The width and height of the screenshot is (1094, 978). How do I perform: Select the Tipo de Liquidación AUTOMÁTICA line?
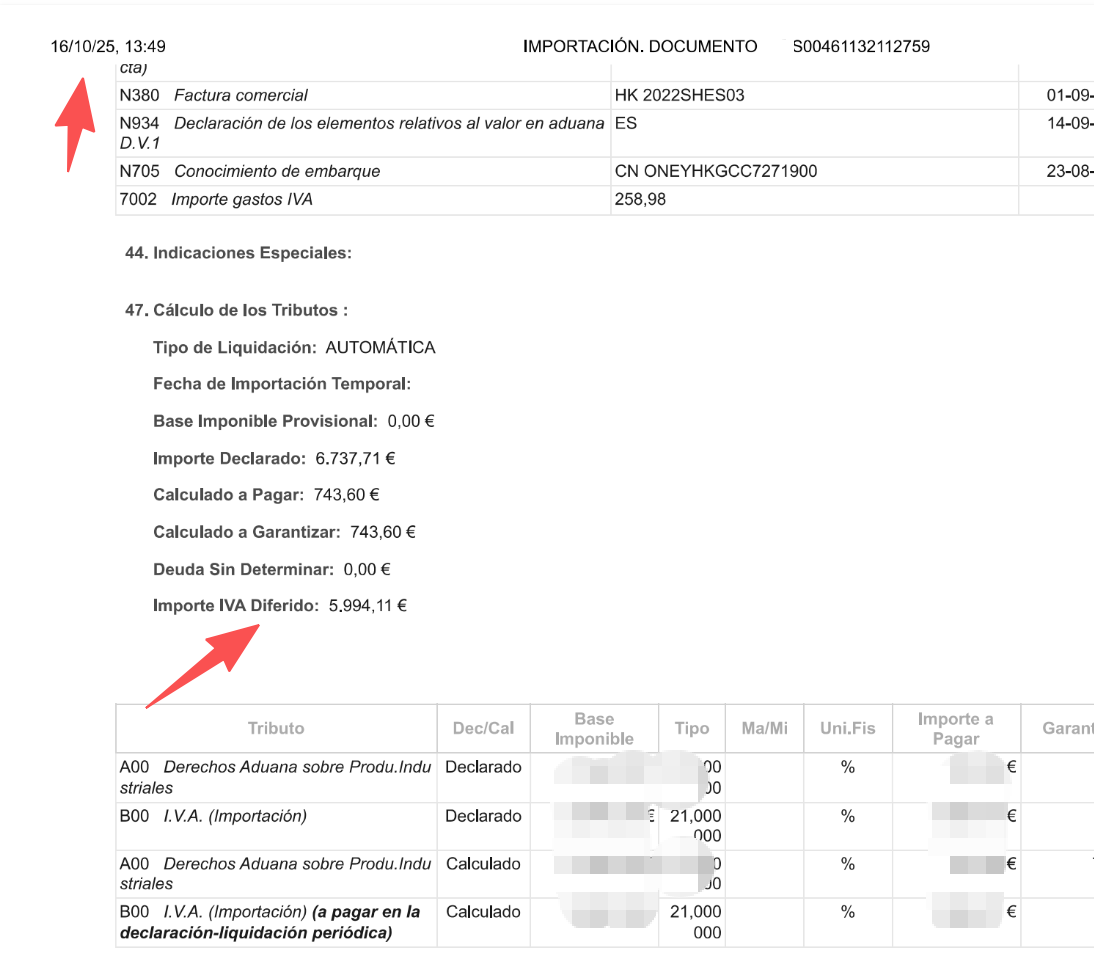tap(294, 348)
